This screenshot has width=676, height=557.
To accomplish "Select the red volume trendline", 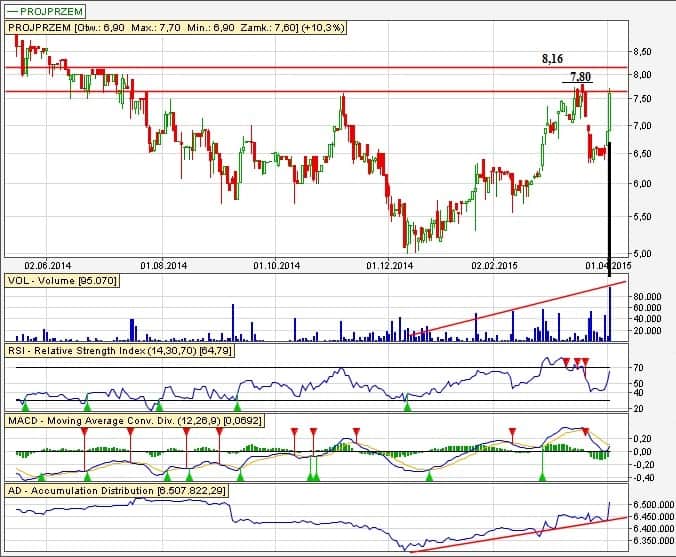I will 520,305.
